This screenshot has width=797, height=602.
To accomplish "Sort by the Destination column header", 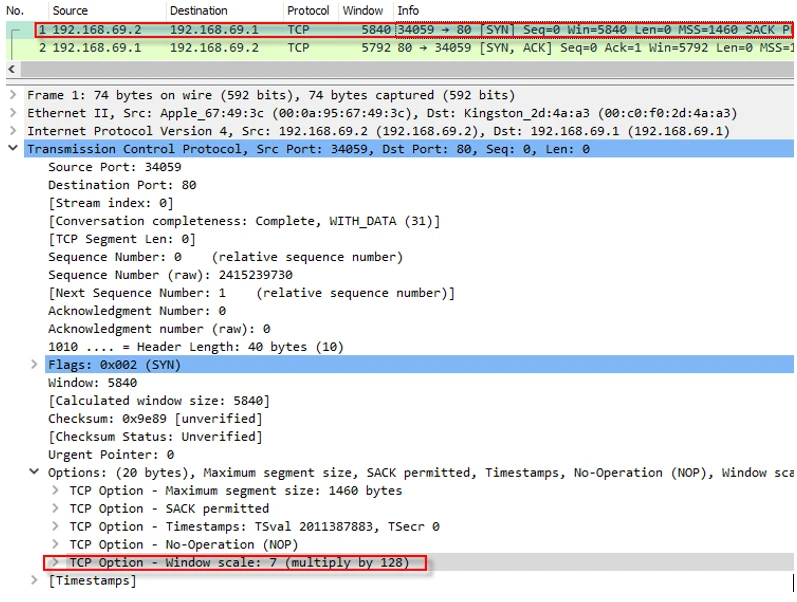I will tap(198, 11).
